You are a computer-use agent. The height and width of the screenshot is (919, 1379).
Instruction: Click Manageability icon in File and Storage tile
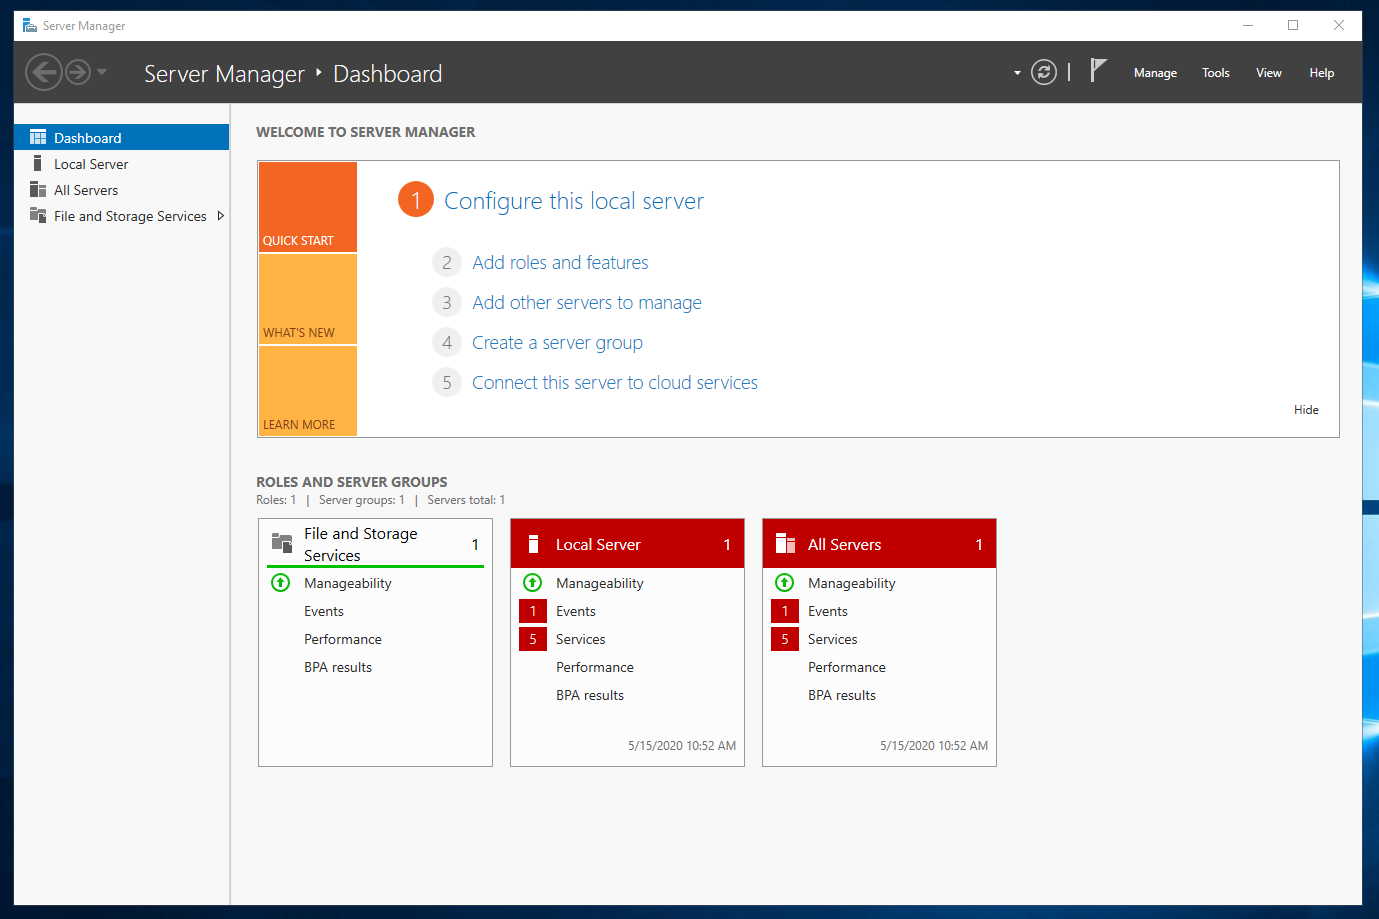[281, 583]
